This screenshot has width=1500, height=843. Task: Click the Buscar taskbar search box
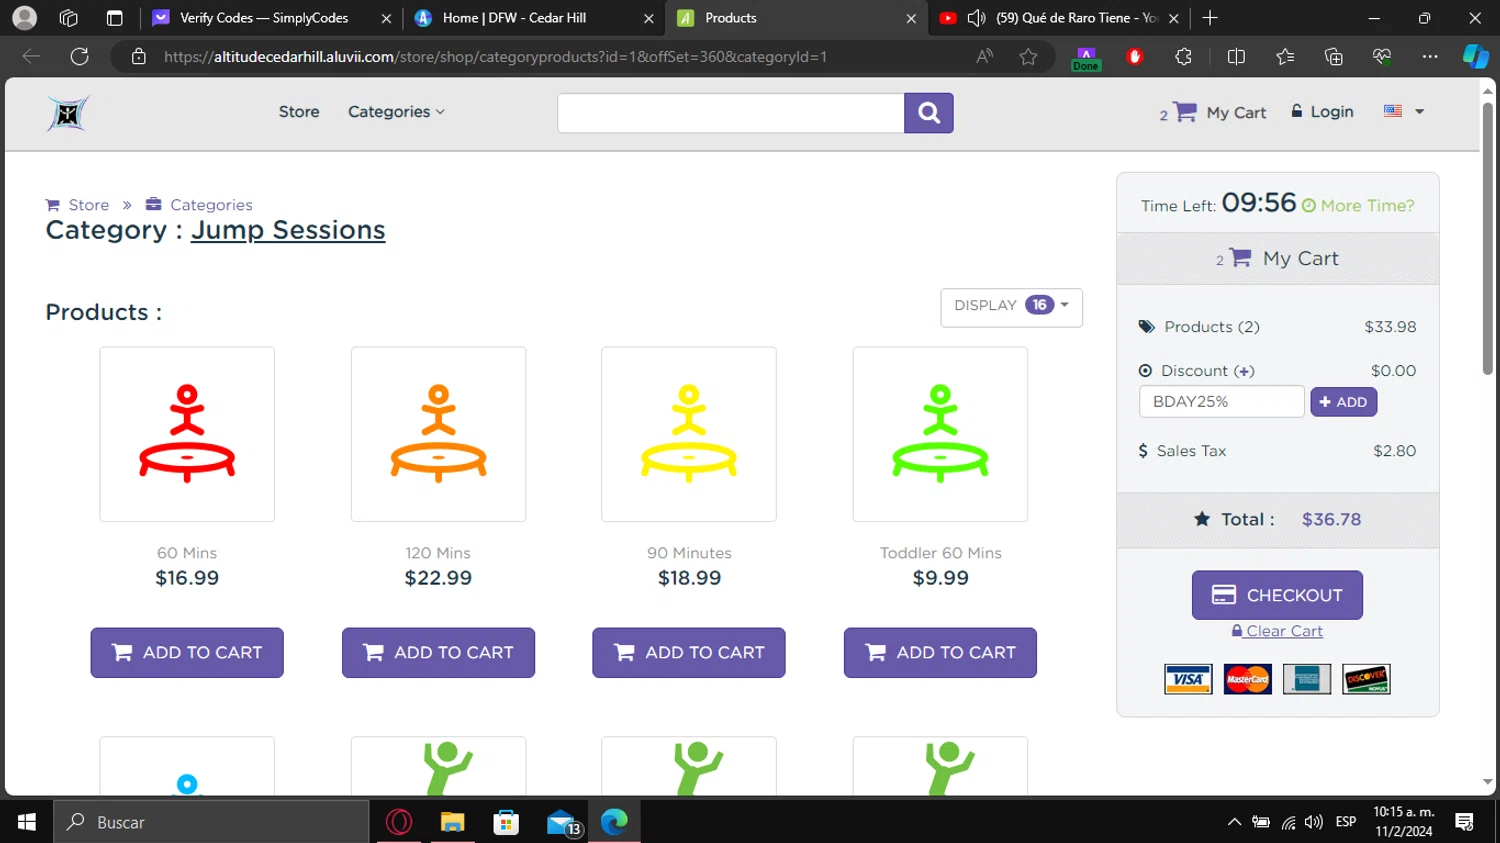[211, 822]
